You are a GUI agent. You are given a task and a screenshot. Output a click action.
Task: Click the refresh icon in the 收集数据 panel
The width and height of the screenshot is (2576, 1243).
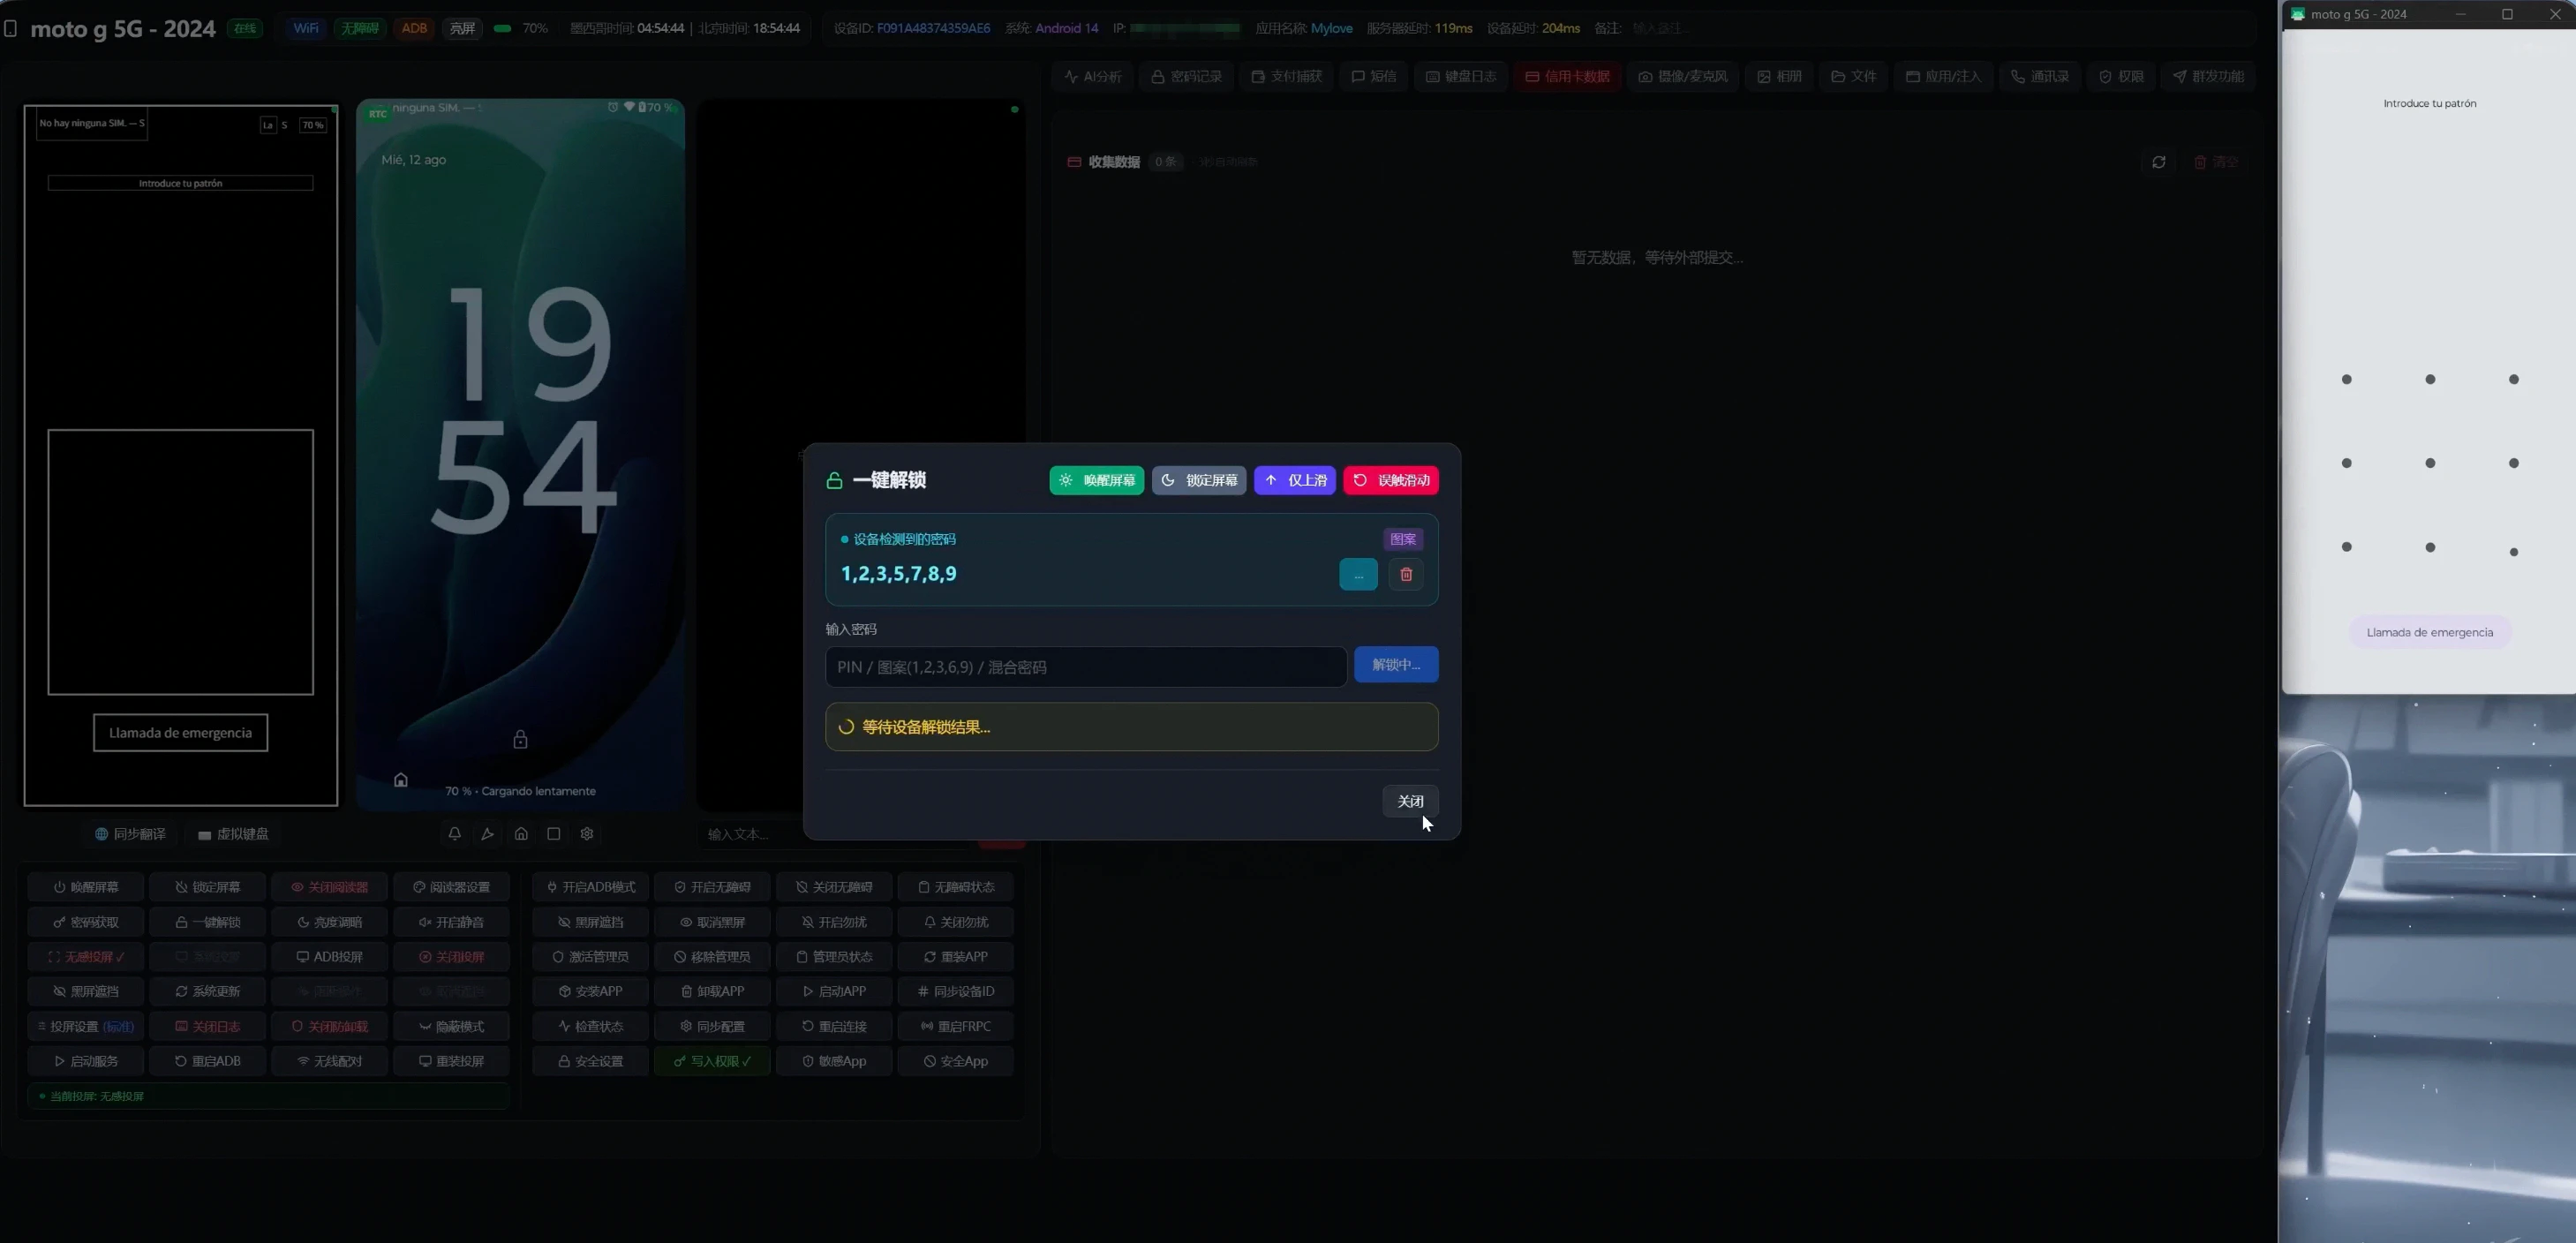click(2159, 162)
